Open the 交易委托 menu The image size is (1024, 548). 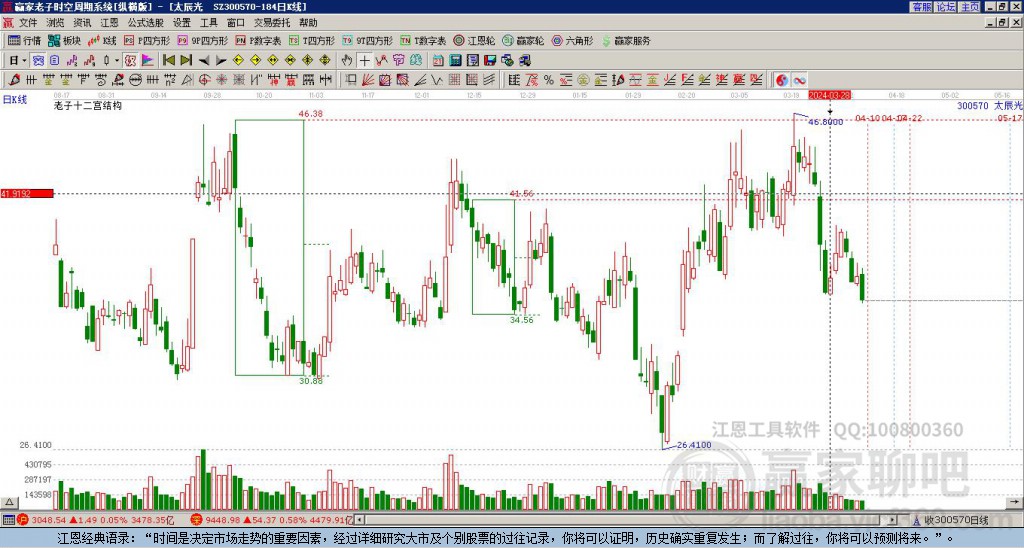[x=272, y=23]
